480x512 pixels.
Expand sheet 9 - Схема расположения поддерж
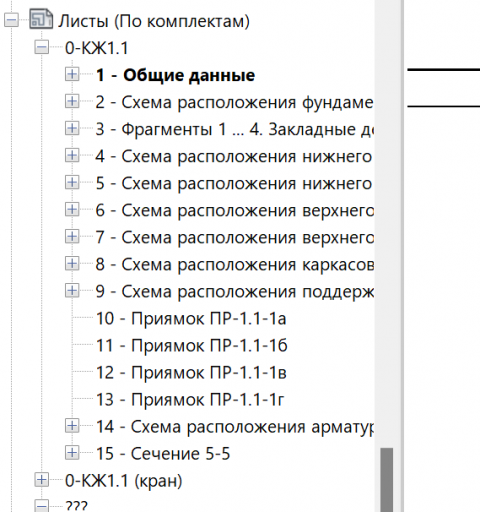72,291
